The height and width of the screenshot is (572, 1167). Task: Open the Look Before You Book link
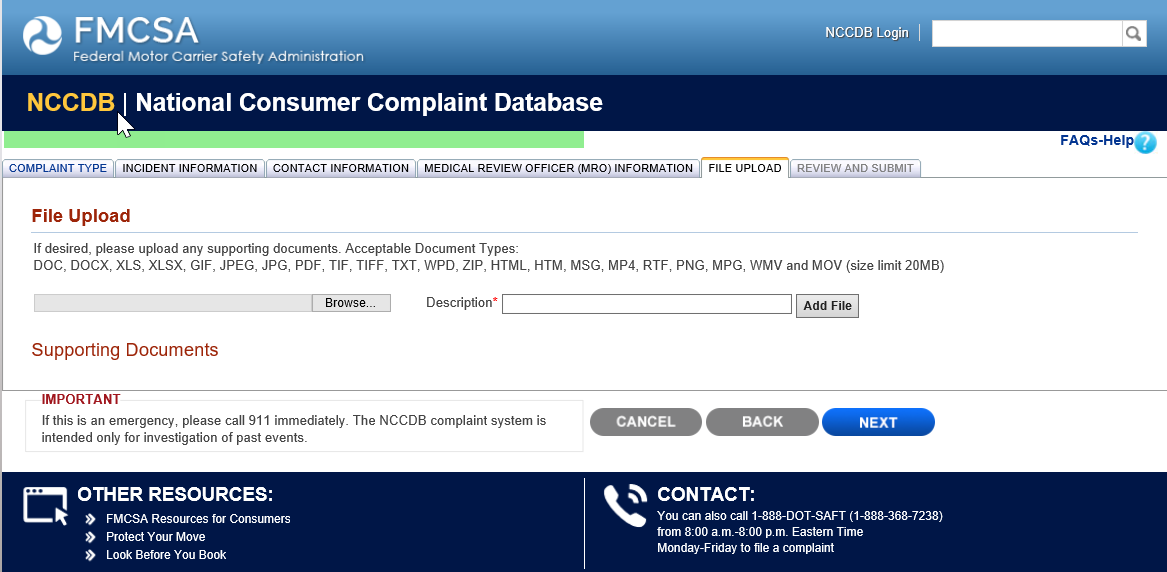click(x=166, y=555)
